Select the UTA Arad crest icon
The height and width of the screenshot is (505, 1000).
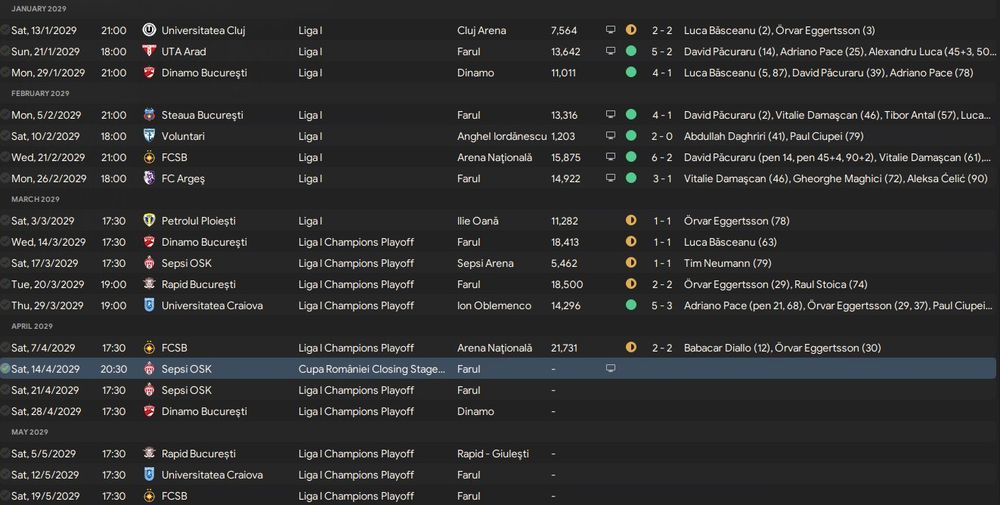click(x=149, y=51)
